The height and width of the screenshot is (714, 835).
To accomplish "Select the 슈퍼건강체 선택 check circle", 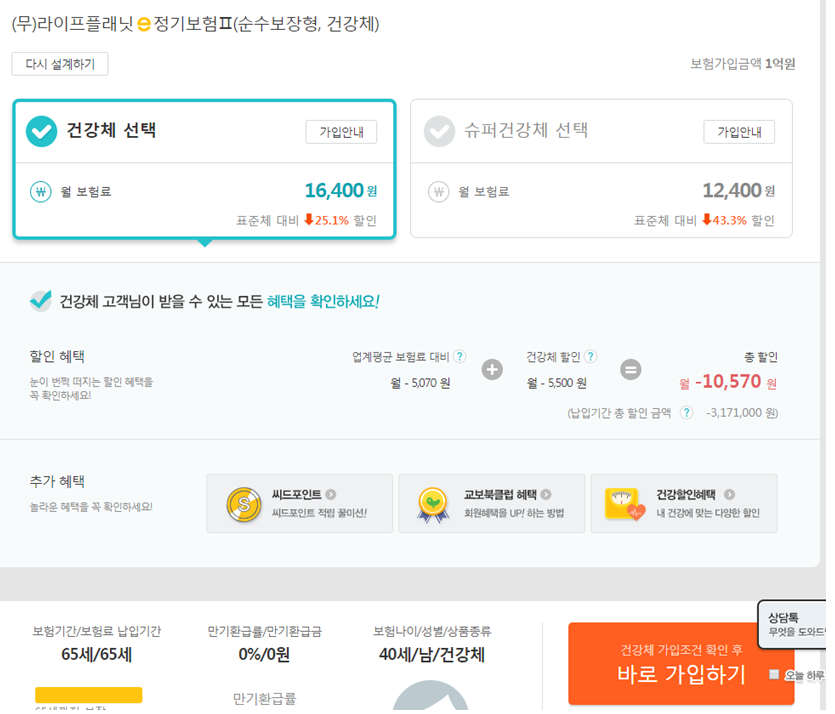I will coord(439,131).
